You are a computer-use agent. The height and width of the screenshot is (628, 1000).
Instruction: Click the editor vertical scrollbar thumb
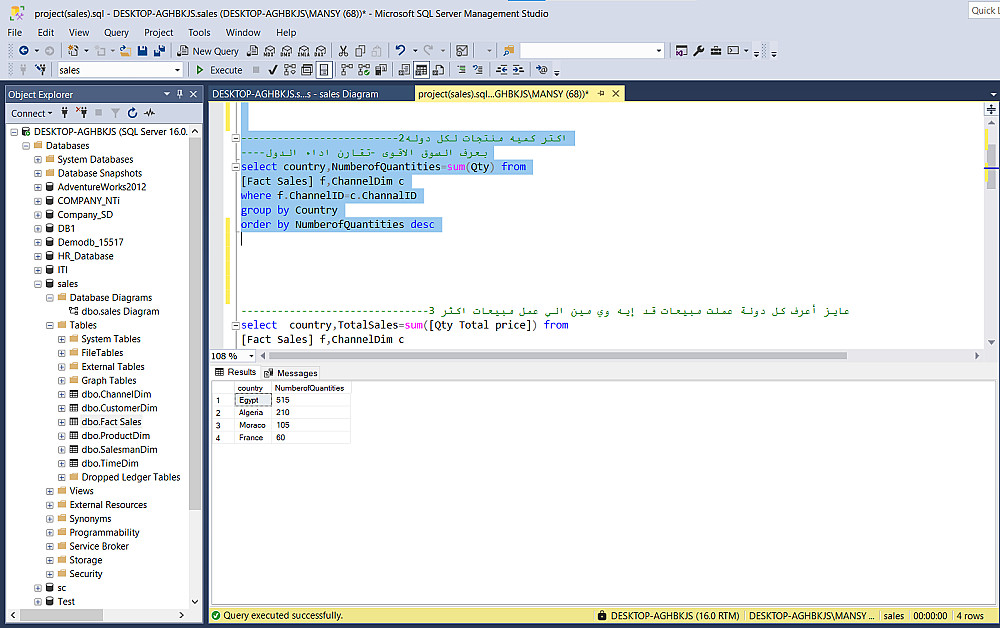(991, 155)
